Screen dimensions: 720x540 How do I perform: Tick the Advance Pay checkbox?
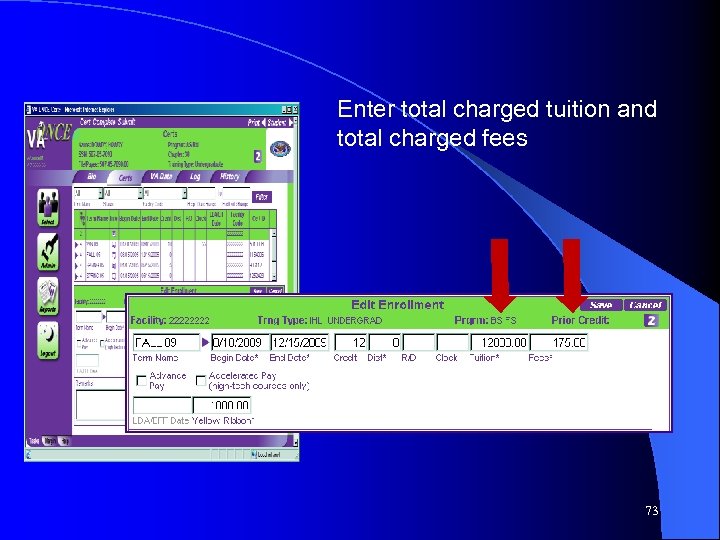[x=141, y=381]
